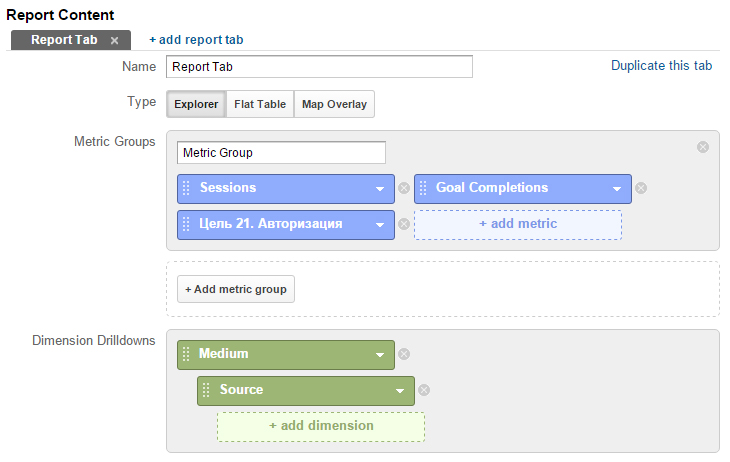Click the Duplicate this tab link
The height and width of the screenshot is (462, 730).
tap(662, 66)
